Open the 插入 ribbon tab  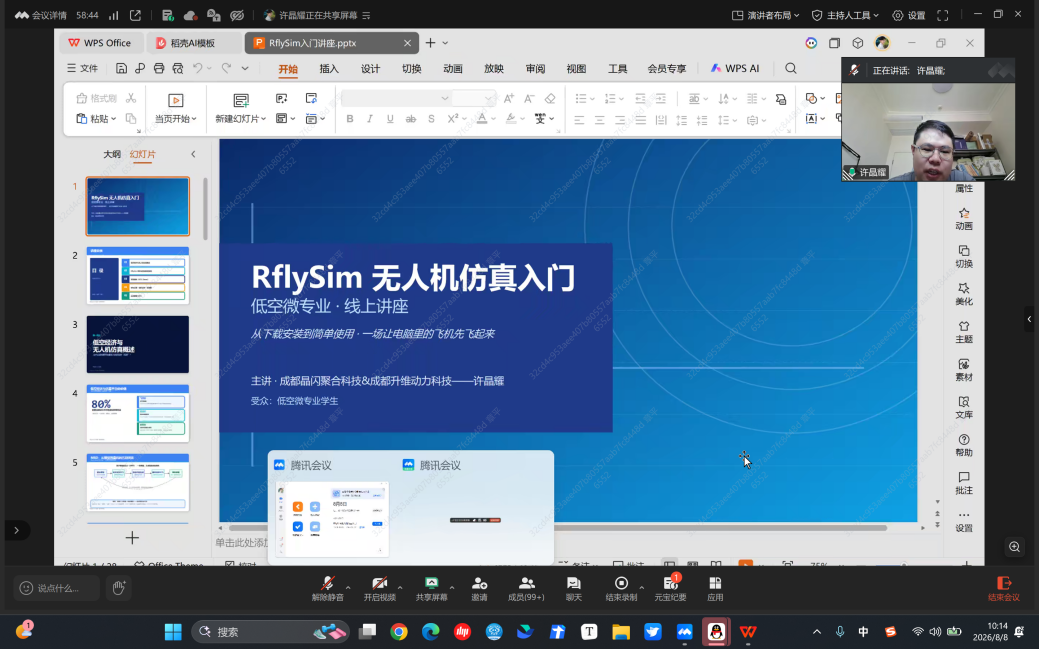pyautogui.click(x=329, y=68)
